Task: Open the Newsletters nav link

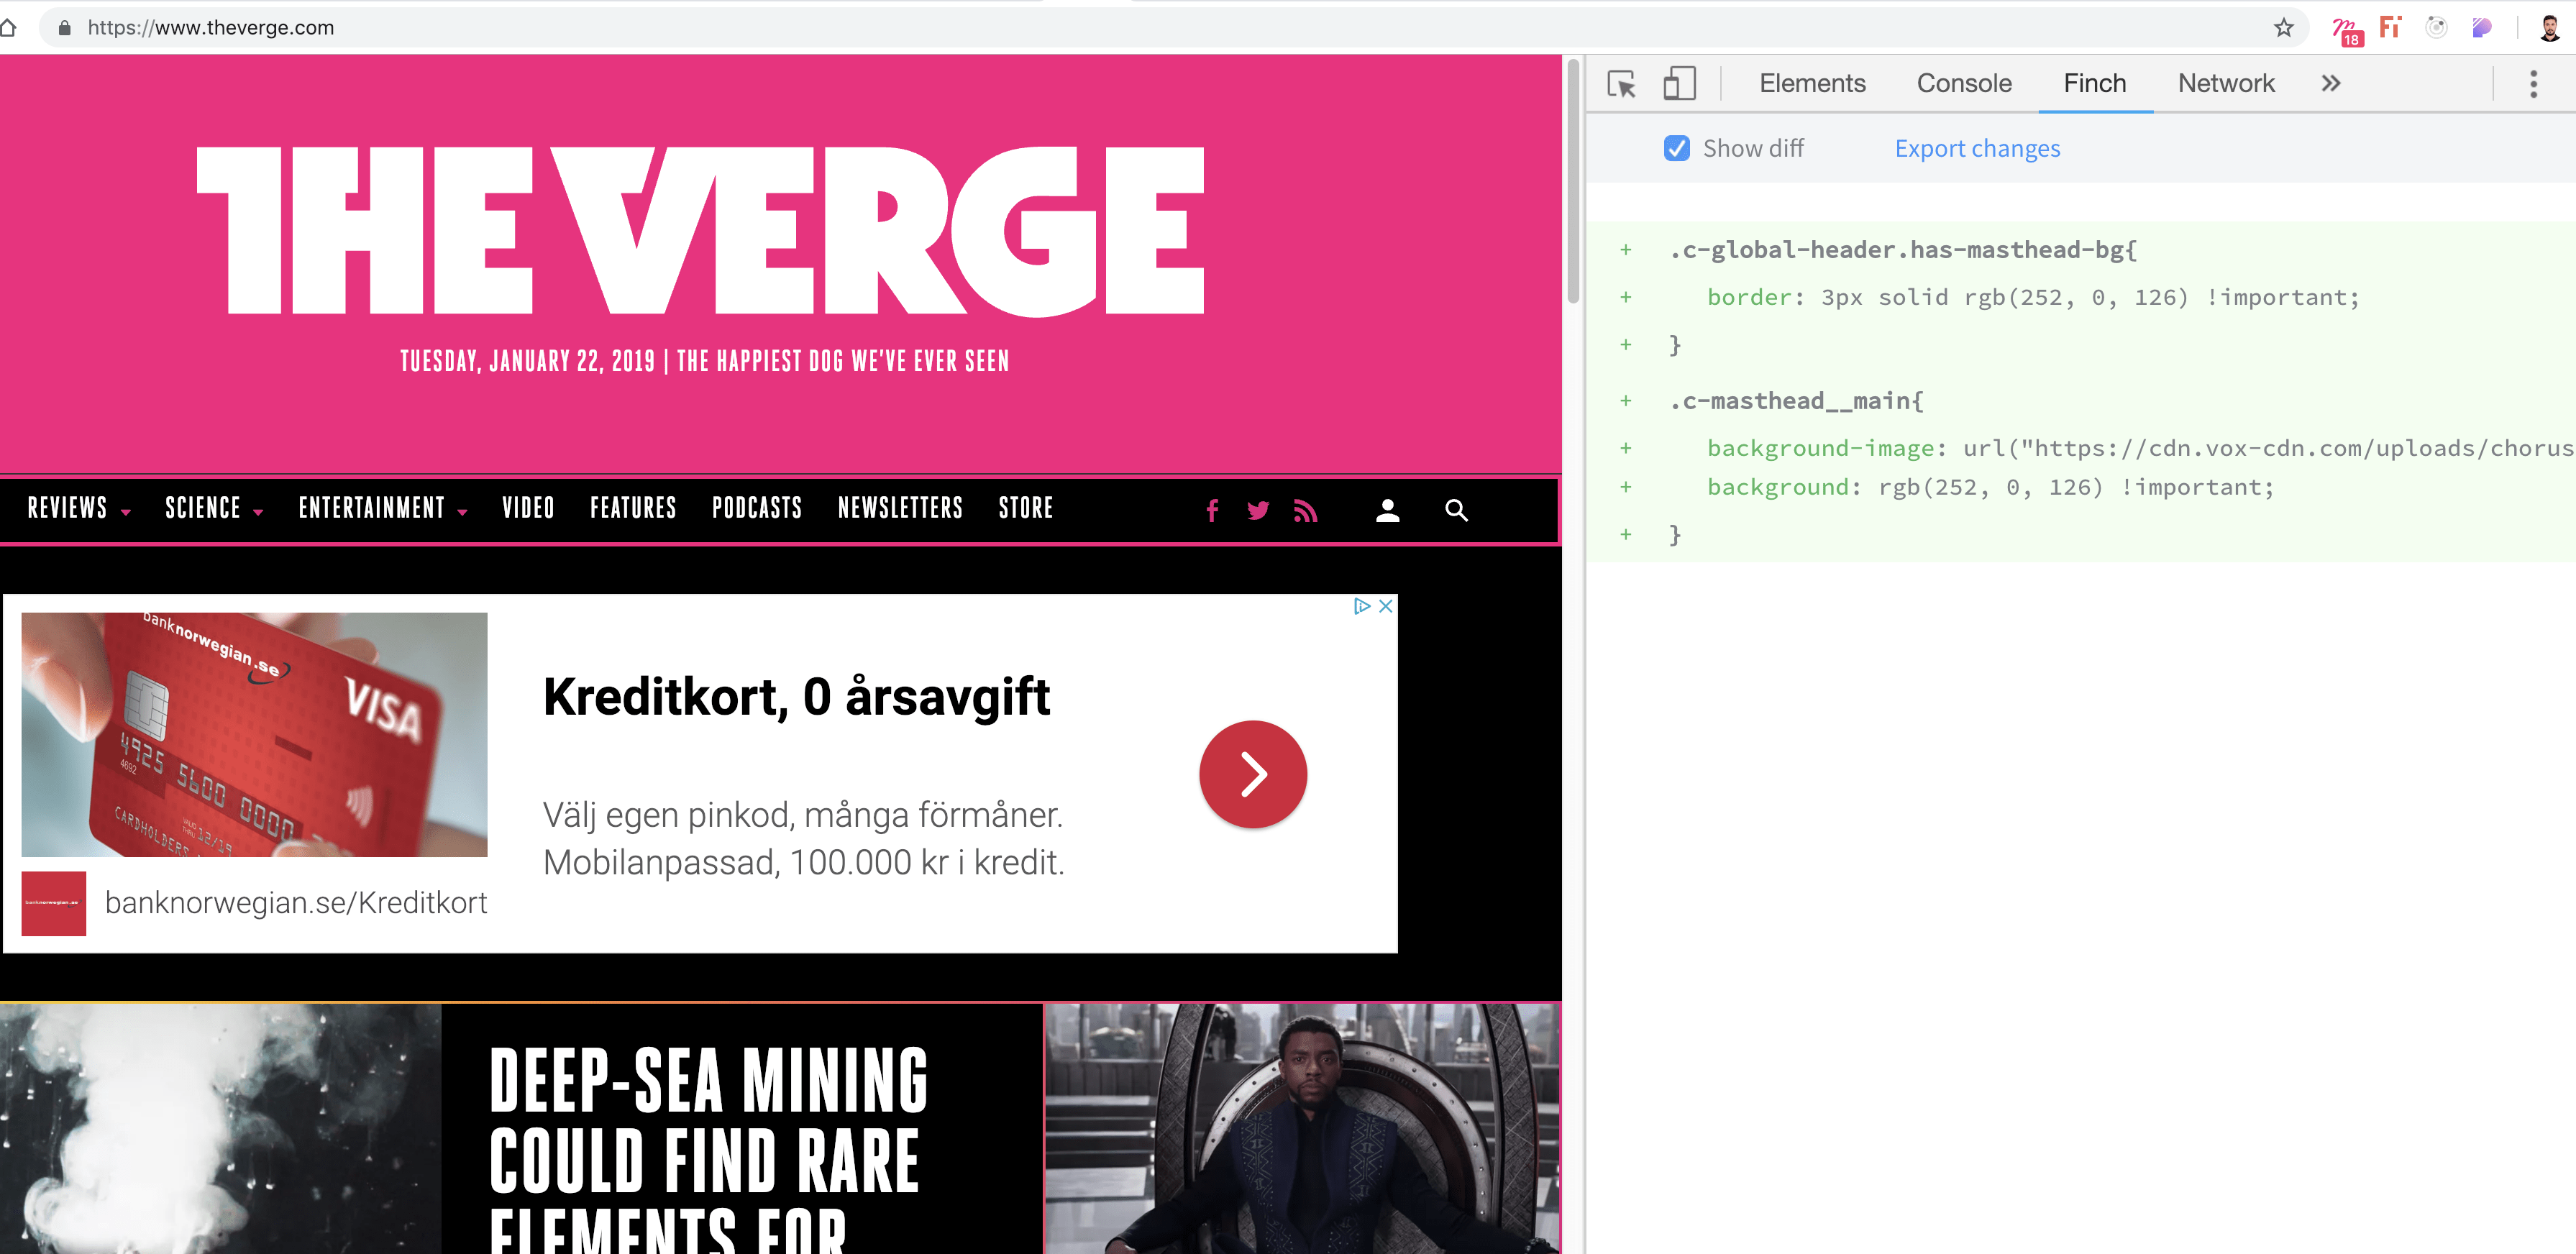Action: click(900, 508)
